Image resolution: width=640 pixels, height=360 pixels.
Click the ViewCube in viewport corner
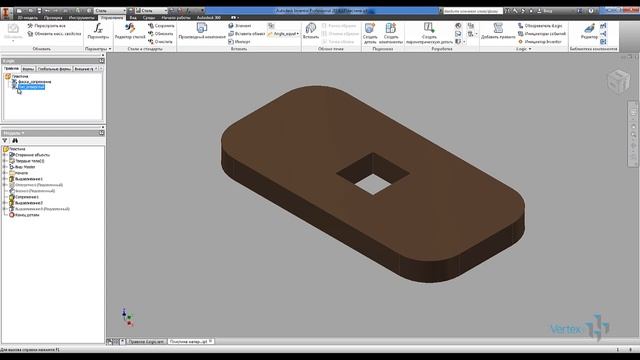pos(618,80)
